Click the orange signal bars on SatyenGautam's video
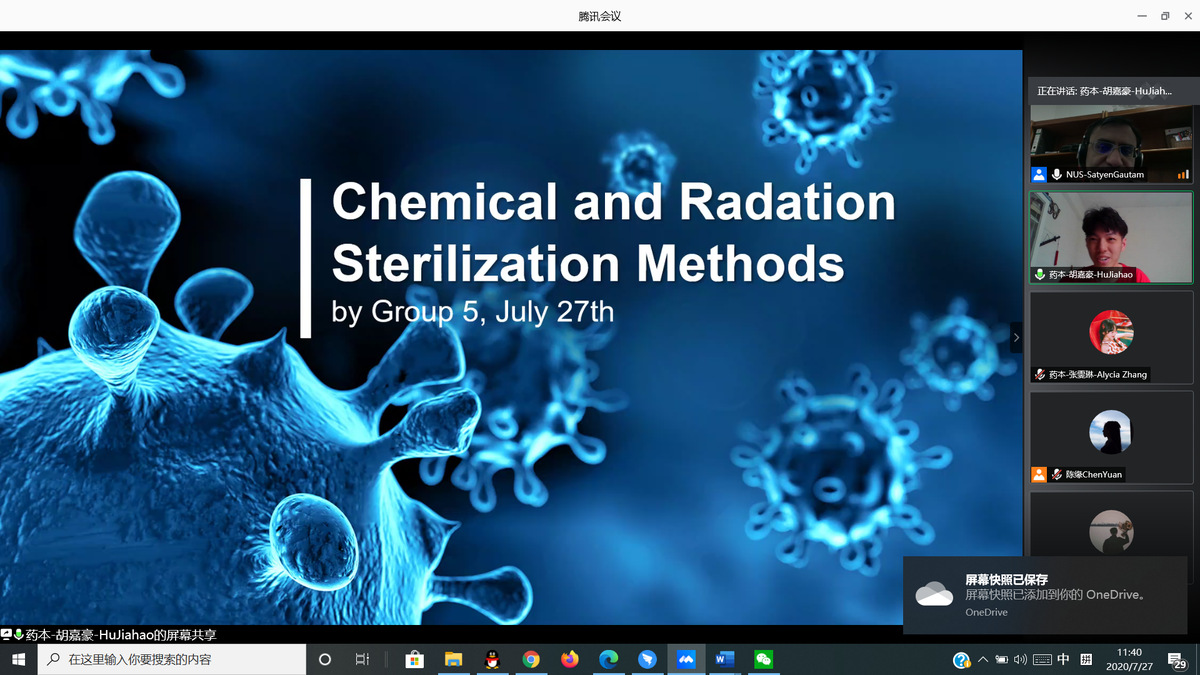This screenshot has width=1200, height=675. [1183, 174]
